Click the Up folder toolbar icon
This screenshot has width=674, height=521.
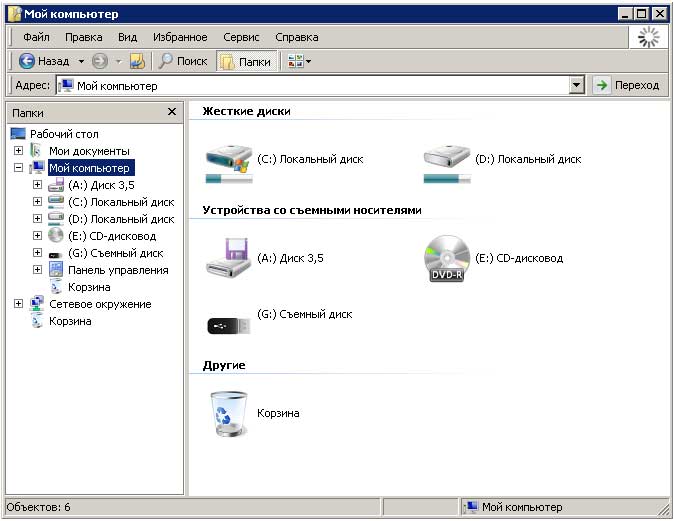pyautogui.click(x=137, y=61)
